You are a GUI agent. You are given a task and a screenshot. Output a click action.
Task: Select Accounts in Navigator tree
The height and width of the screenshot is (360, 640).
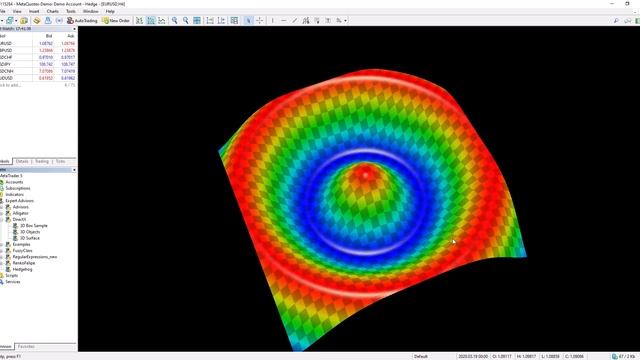14,182
